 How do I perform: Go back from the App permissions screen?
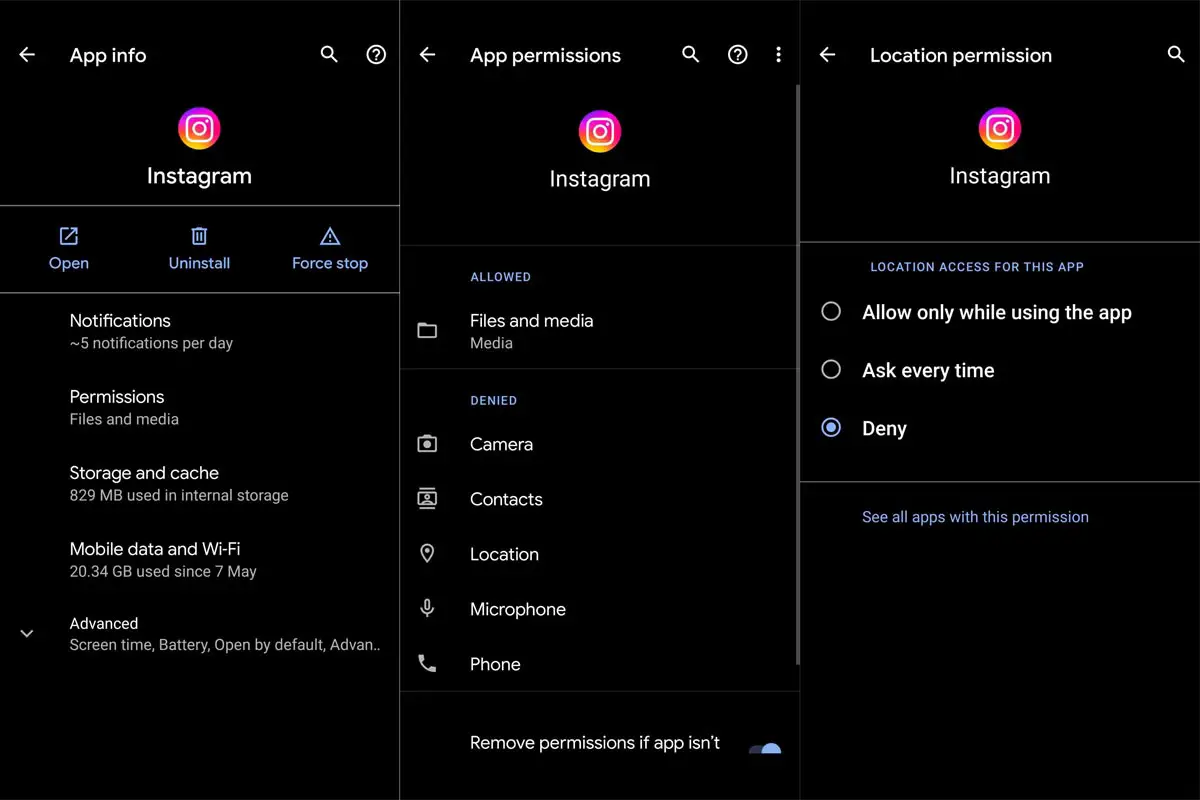pyautogui.click(x=427, y=55)
